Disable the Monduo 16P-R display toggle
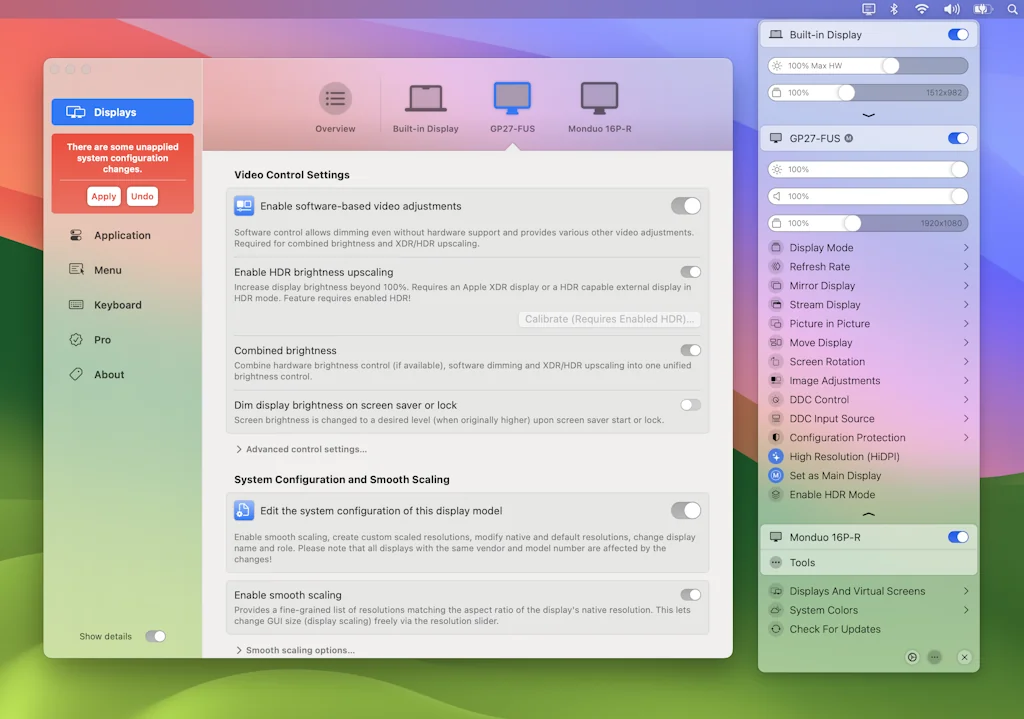This screenshot has width=1024, height=719. (957, 536)
